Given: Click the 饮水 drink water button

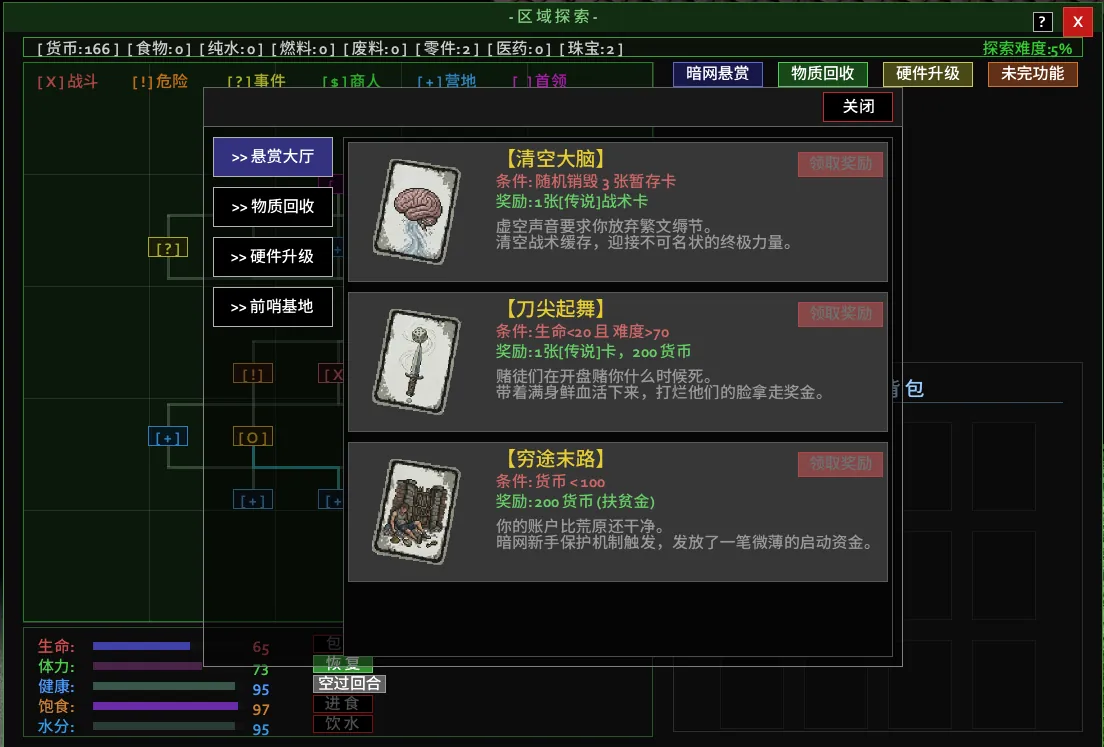Looking at the screenshot, I should point(343,723).
